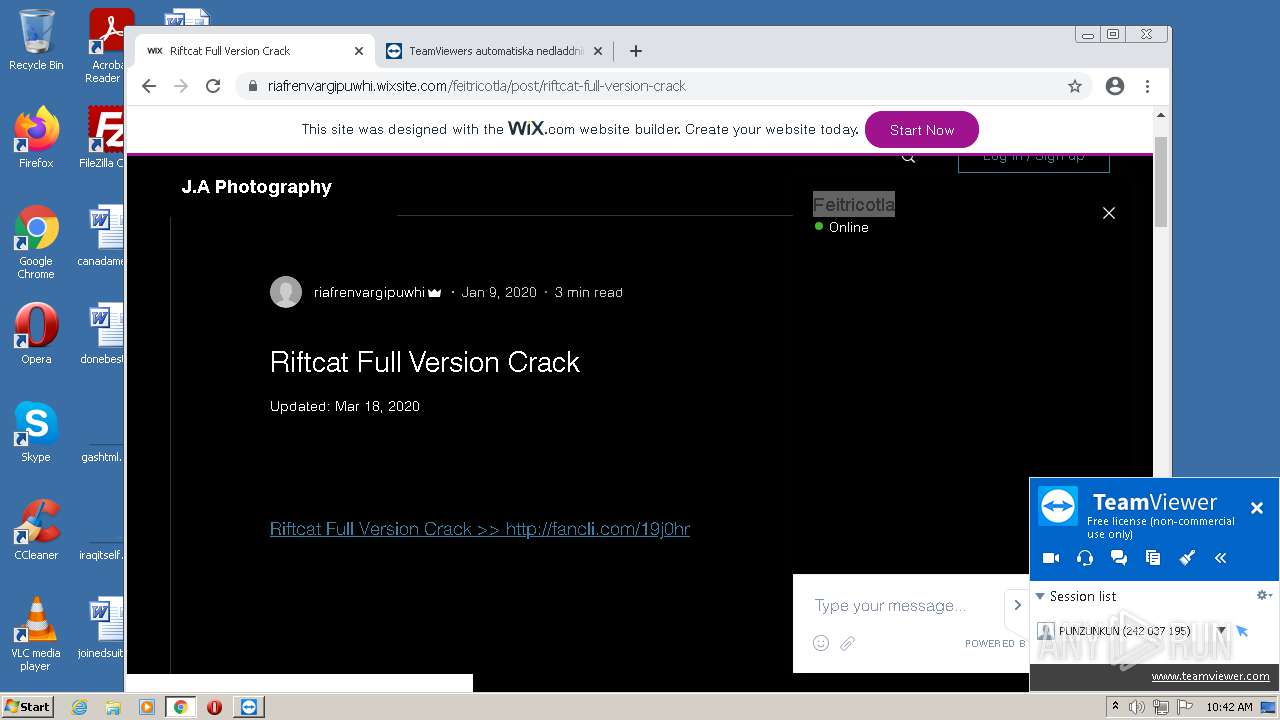Click the 10:42 AM system clock
The image size is (1280, 720).
tap(1229, 707)
